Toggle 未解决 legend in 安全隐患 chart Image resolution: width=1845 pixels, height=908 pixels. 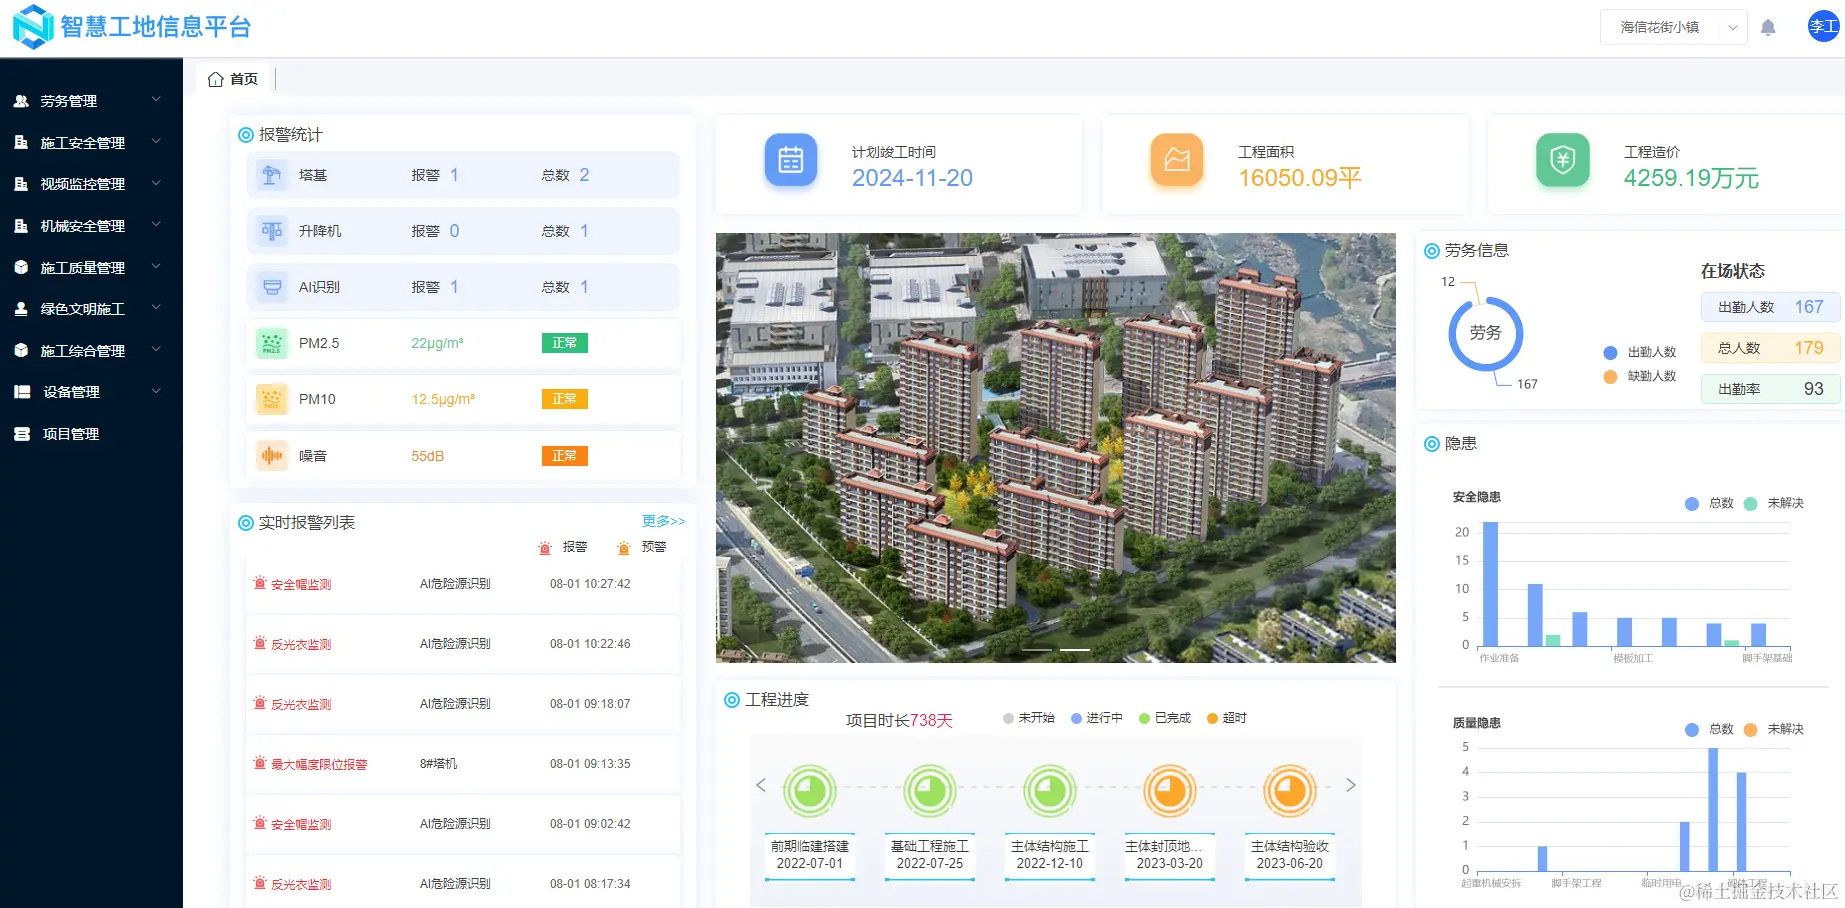1774,503
